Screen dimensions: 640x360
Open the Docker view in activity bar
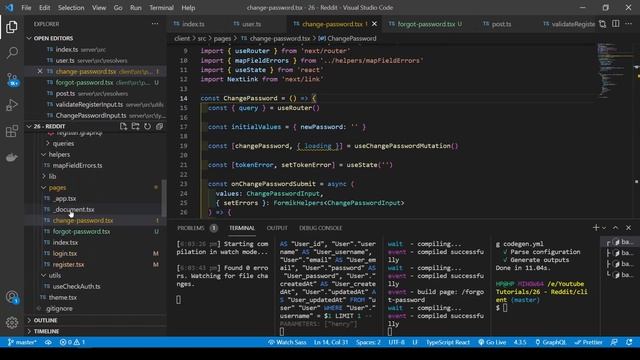tap(12, 157)
